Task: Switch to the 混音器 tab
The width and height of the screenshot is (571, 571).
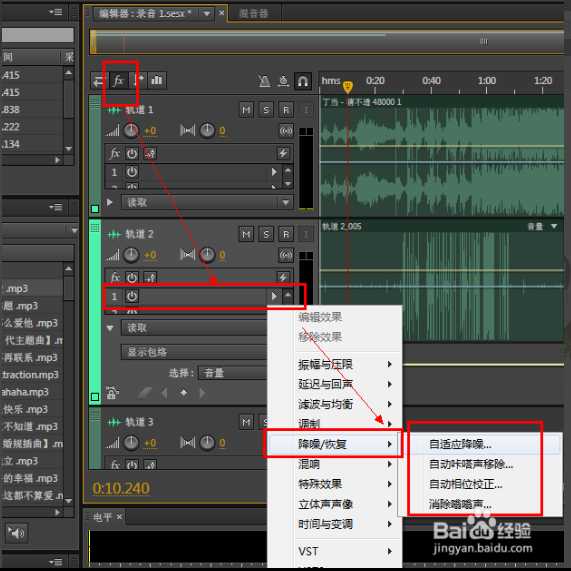Action: pos(254,14)
